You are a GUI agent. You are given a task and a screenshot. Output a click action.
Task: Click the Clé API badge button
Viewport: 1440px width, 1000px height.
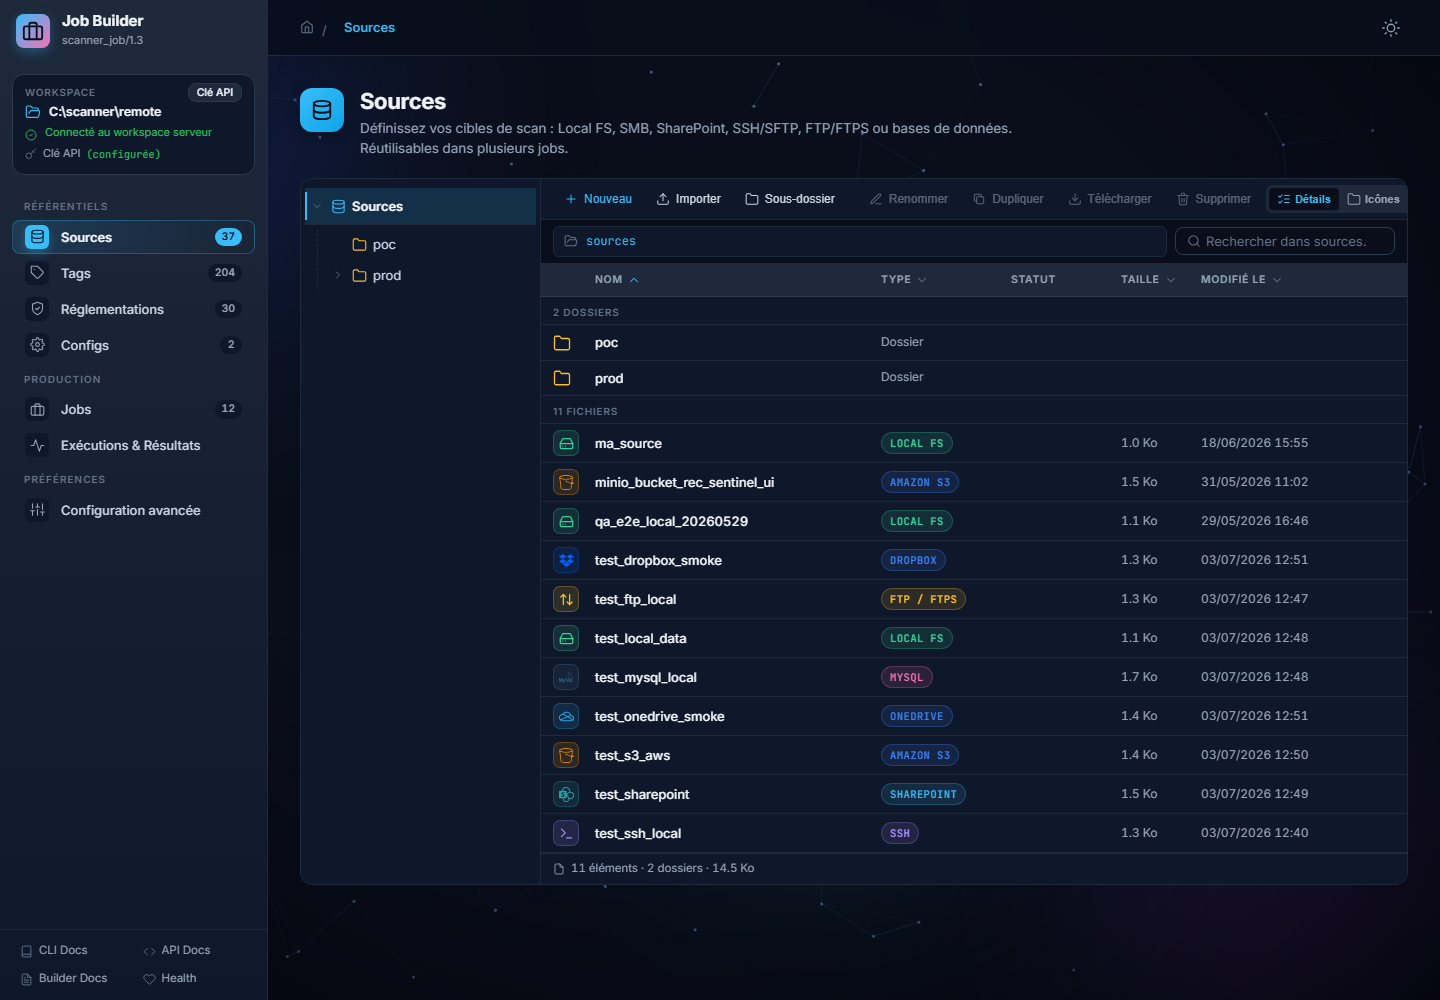(215, 92)
